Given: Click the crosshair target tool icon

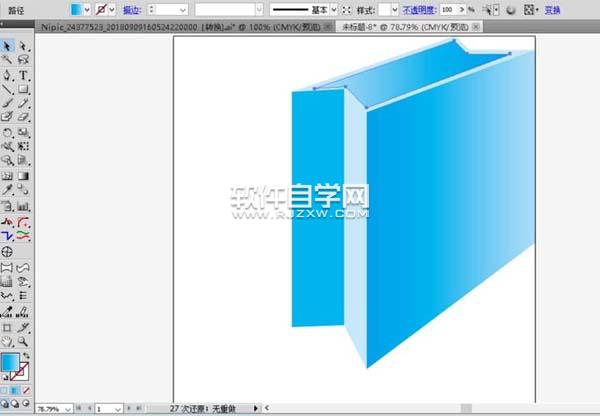Looking at the screenshot, I should [7, 252].
